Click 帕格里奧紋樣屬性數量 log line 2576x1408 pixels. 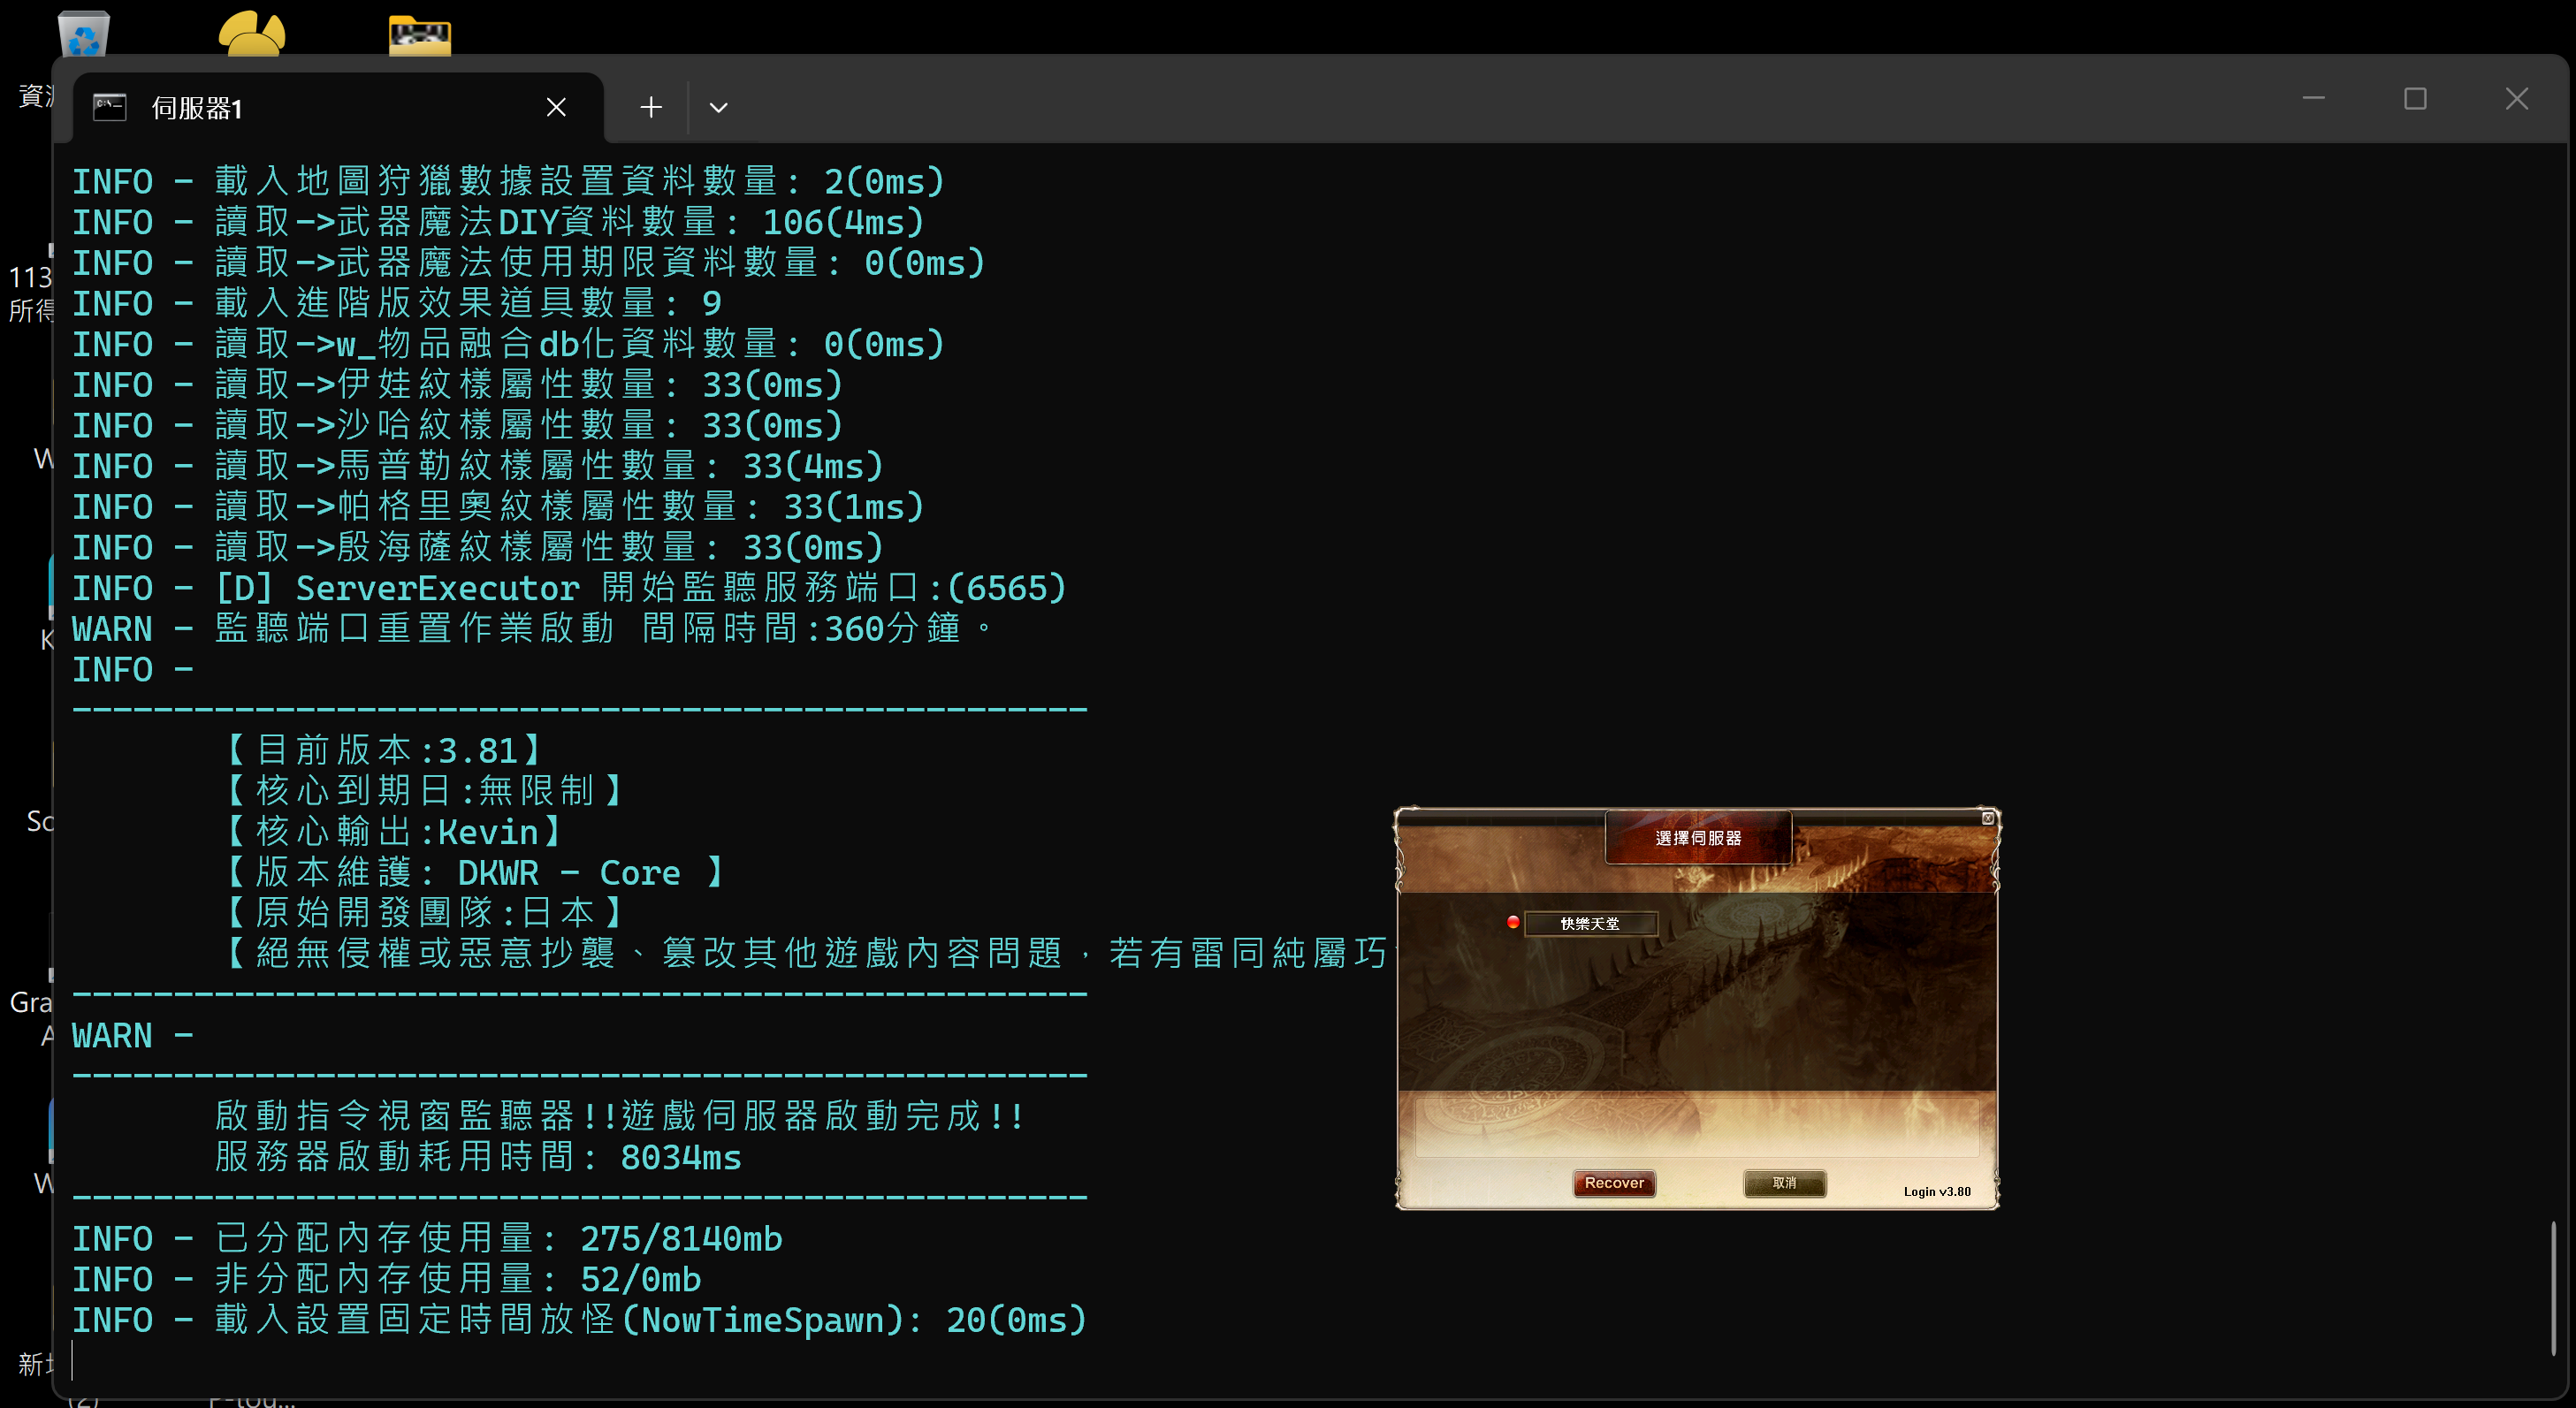click(x=498, y=507)
